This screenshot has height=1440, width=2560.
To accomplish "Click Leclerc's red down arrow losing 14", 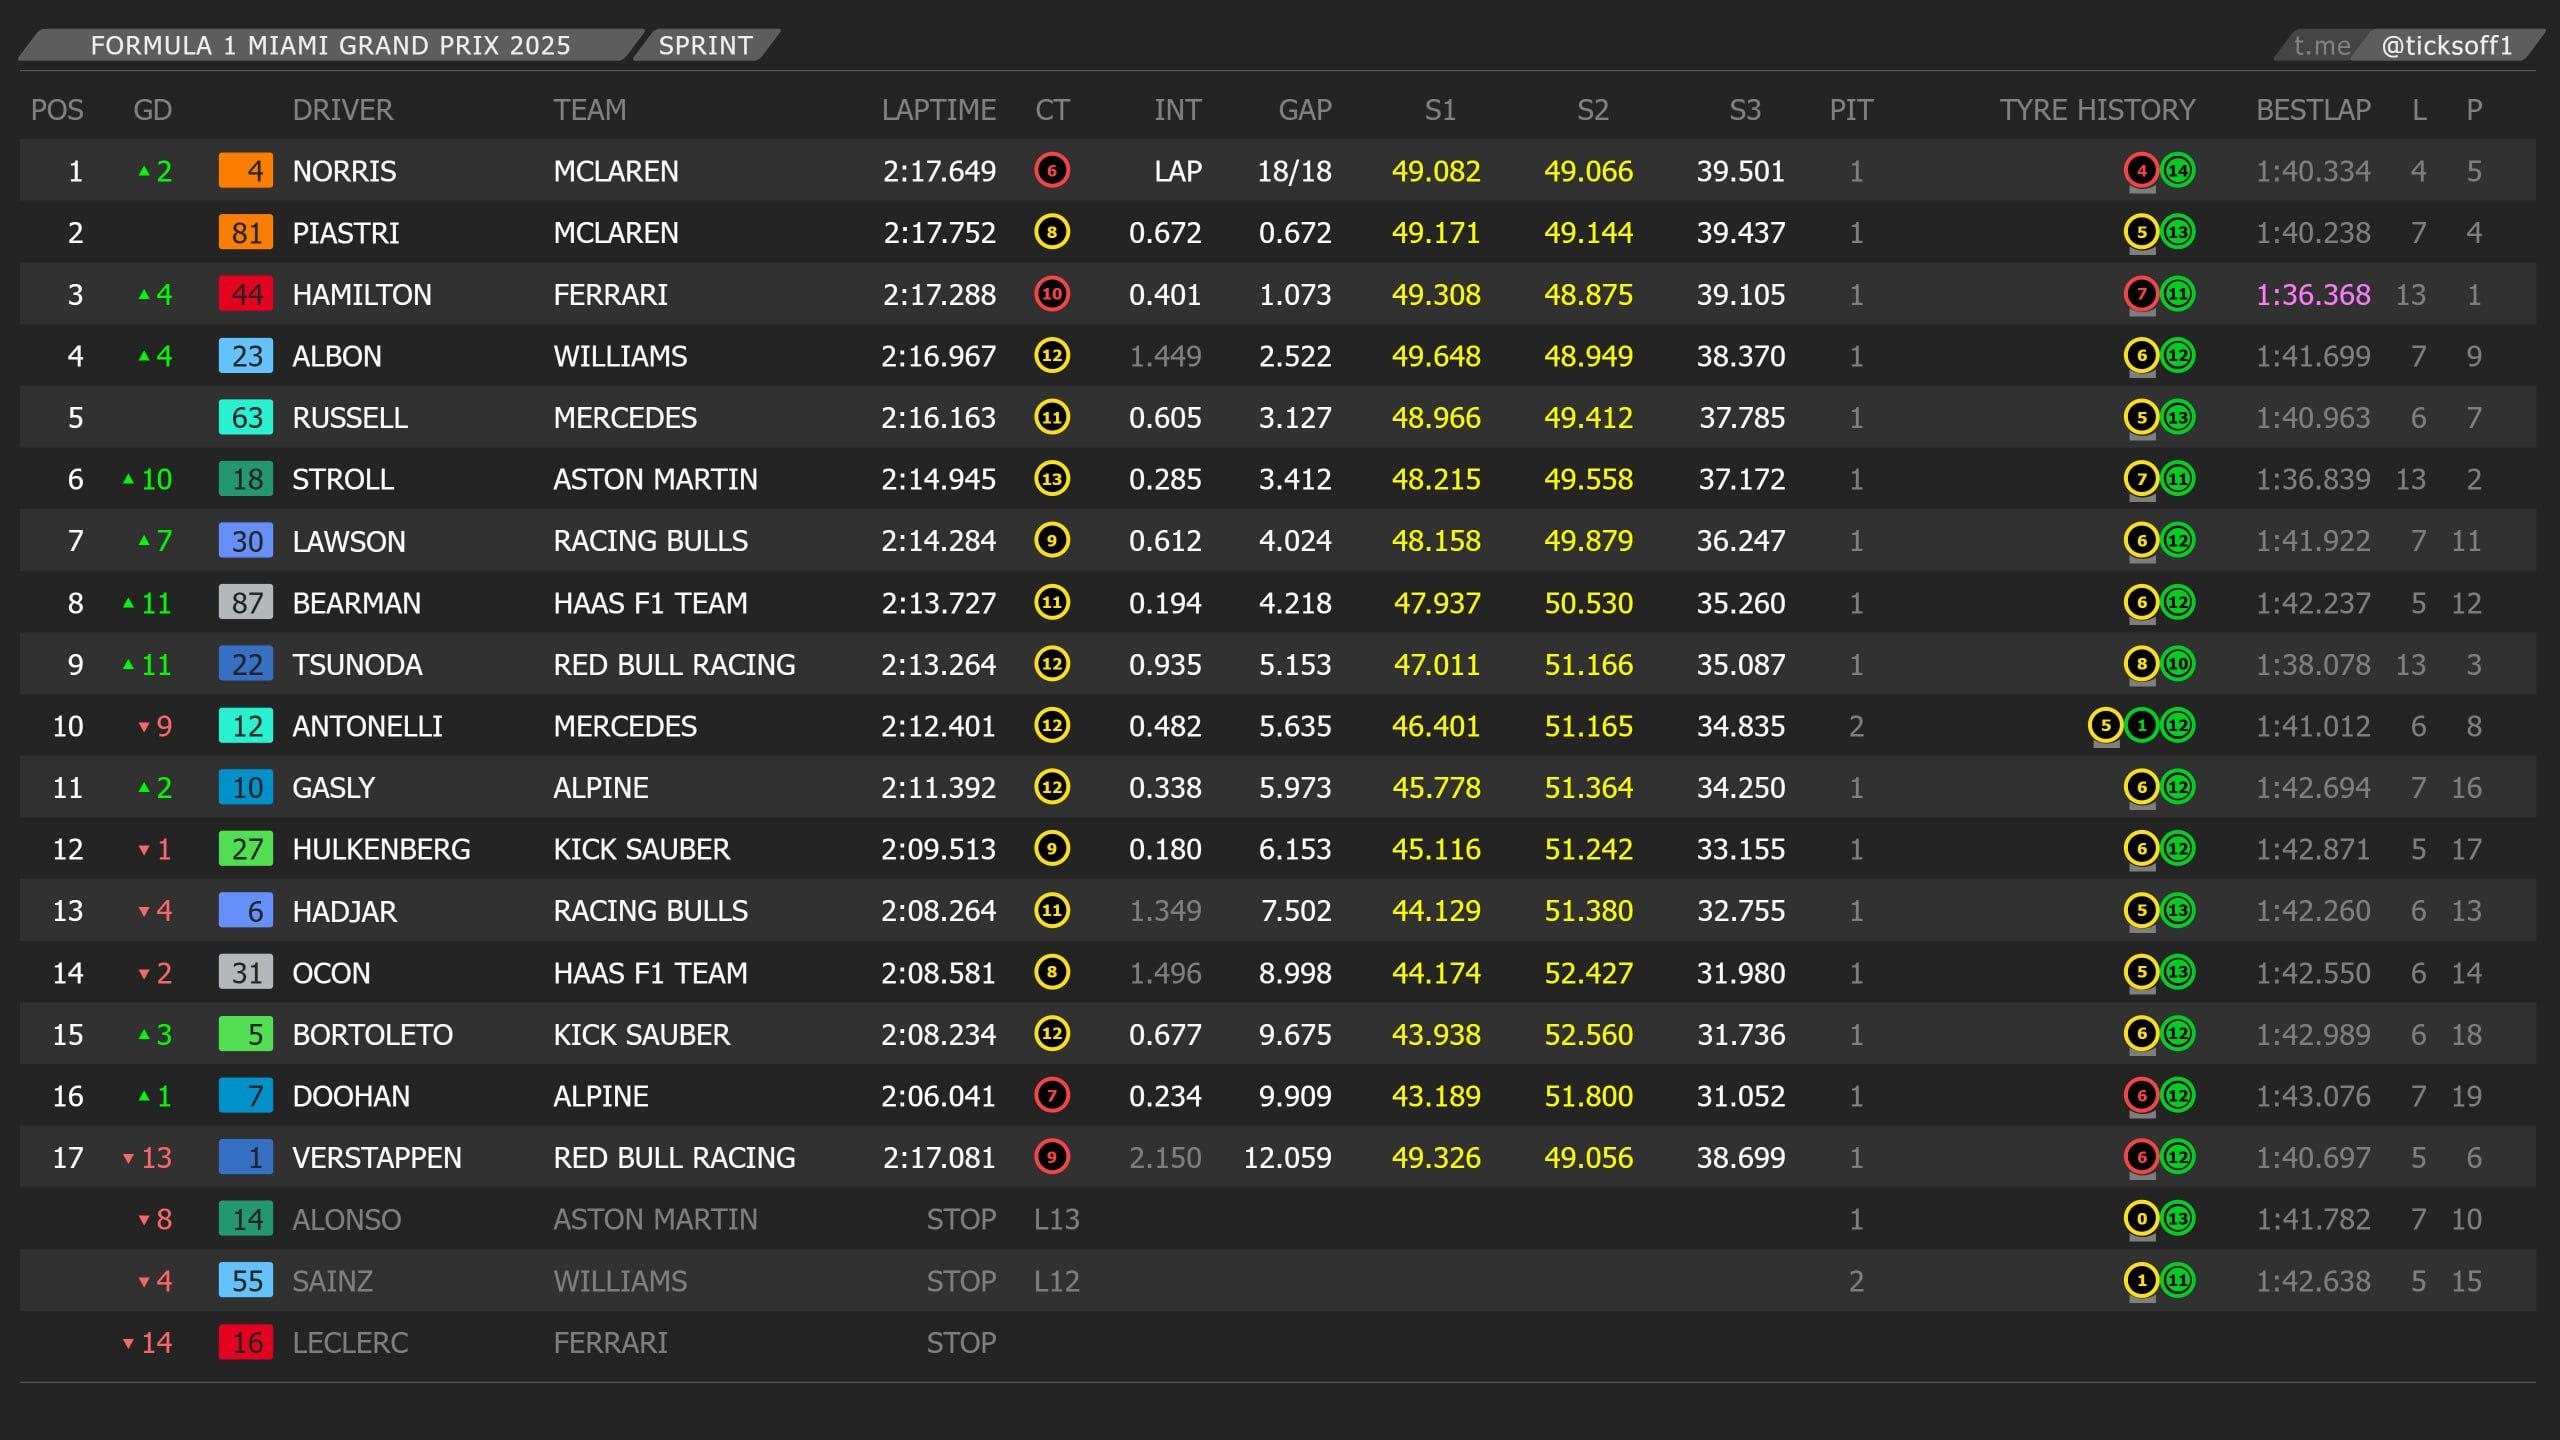I will pyautogui.click(x=128, y=1343).
